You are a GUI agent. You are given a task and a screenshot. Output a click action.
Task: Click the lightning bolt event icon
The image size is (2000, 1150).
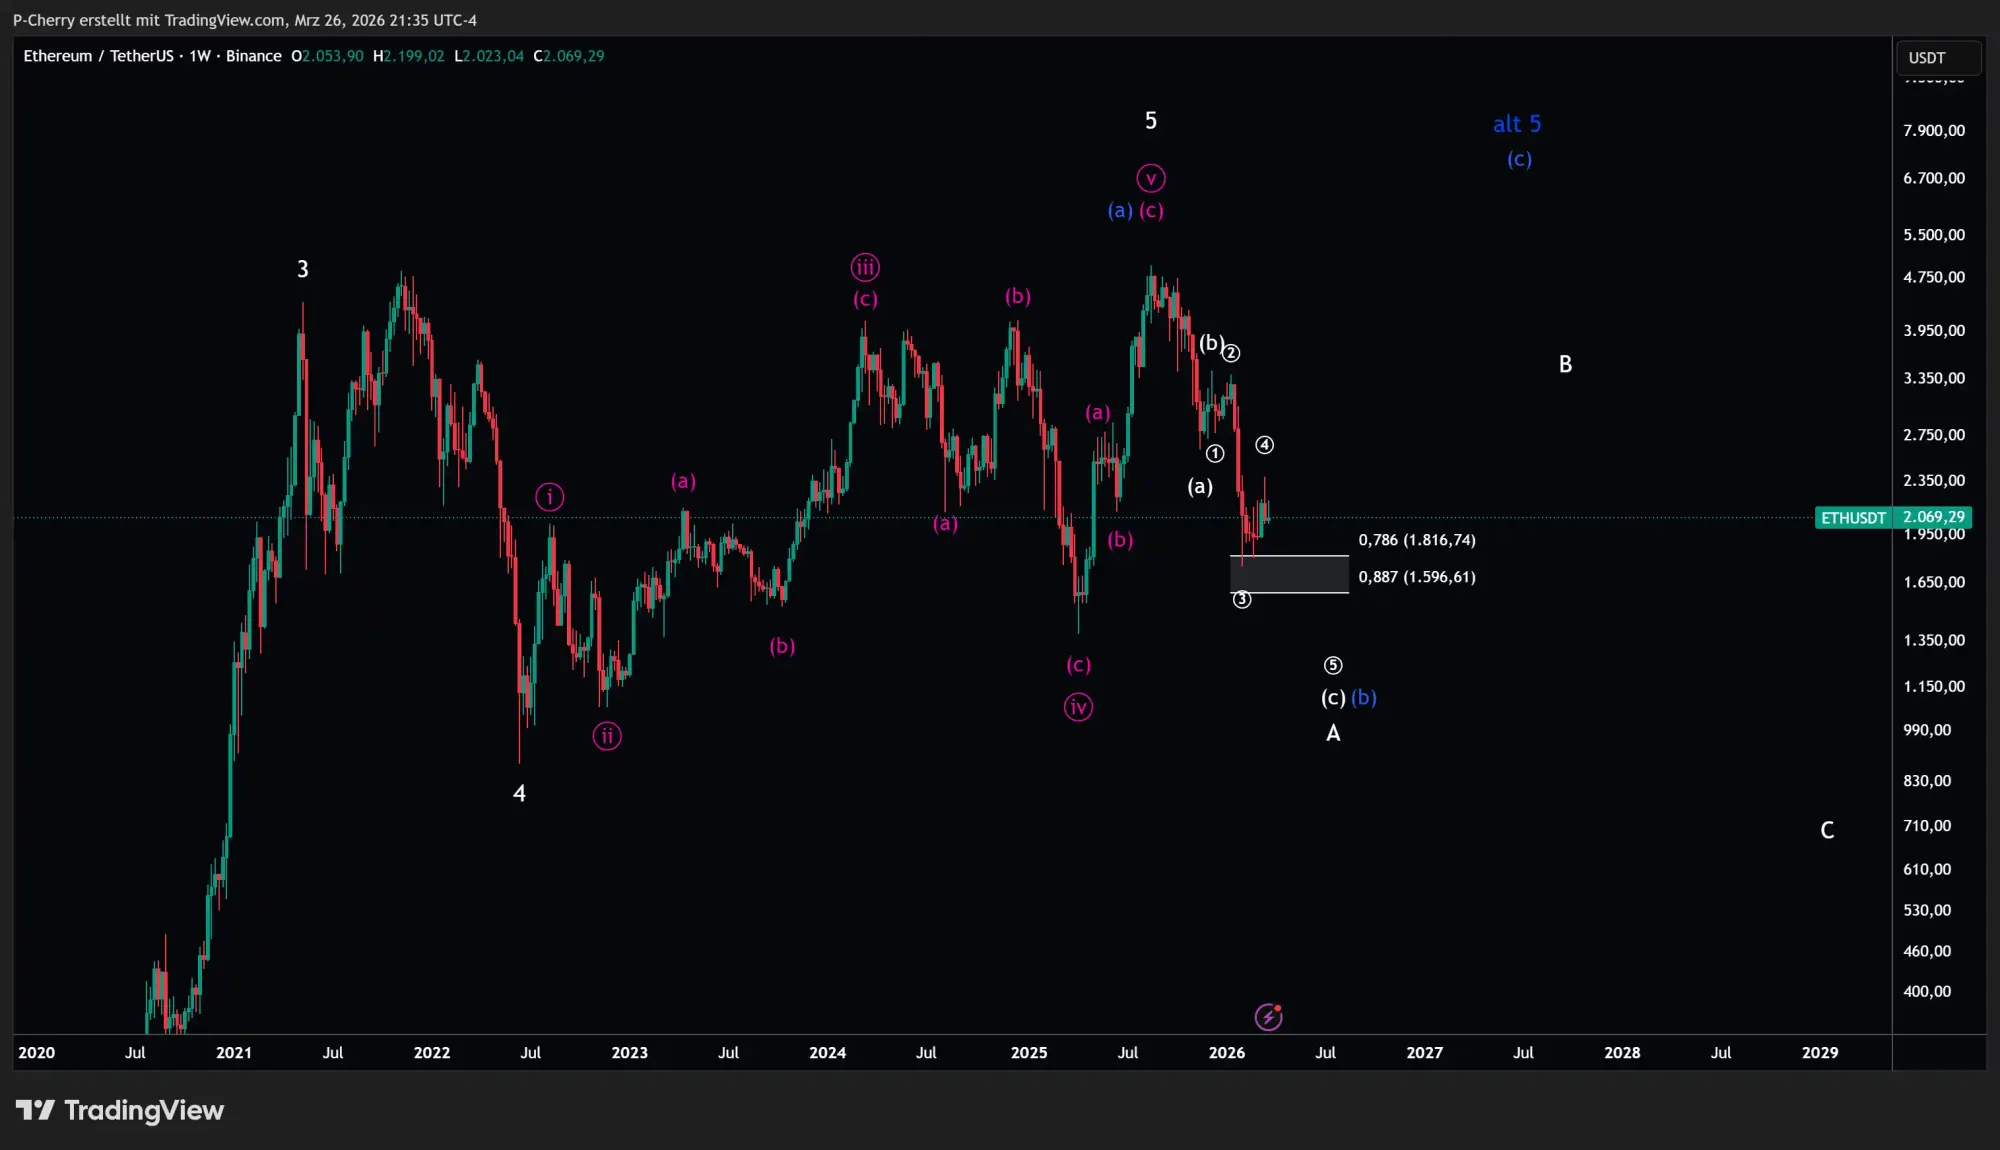click(1268, 1017)
